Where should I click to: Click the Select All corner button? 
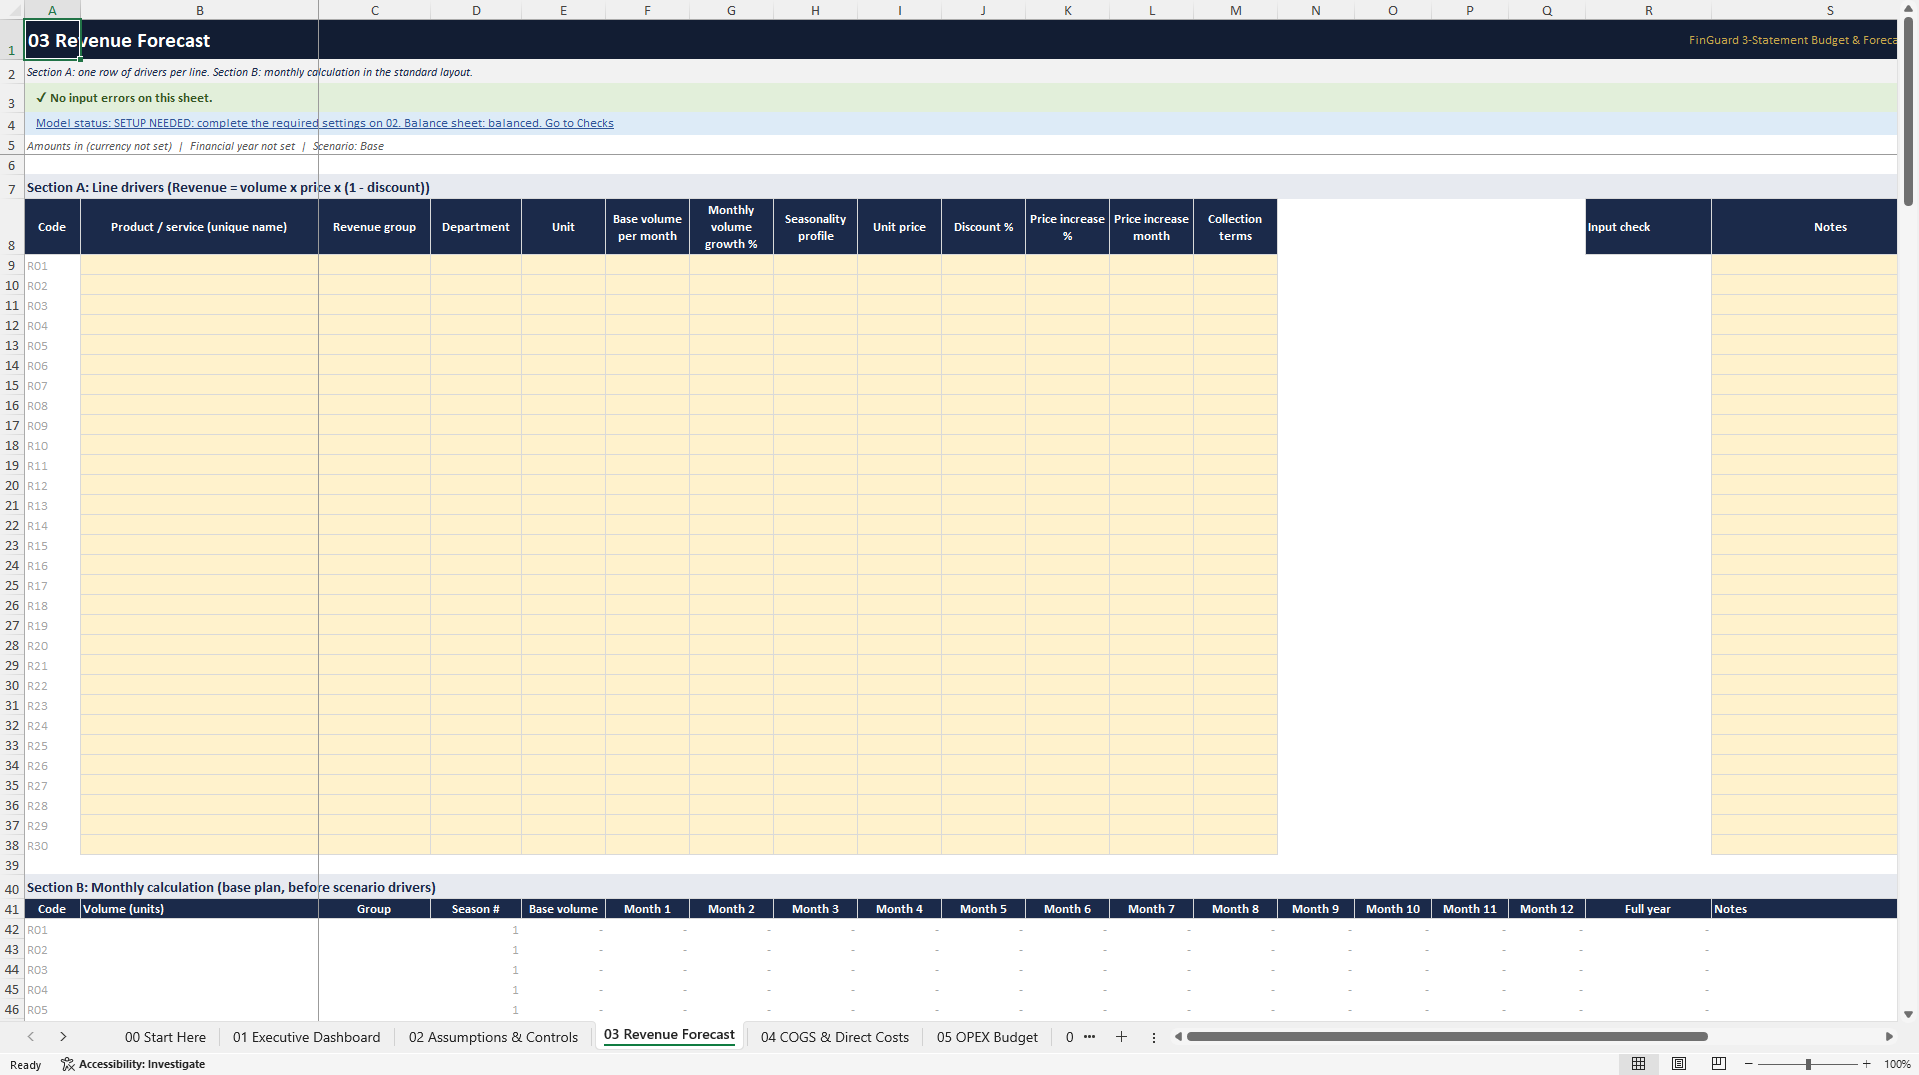click(12, 10)
